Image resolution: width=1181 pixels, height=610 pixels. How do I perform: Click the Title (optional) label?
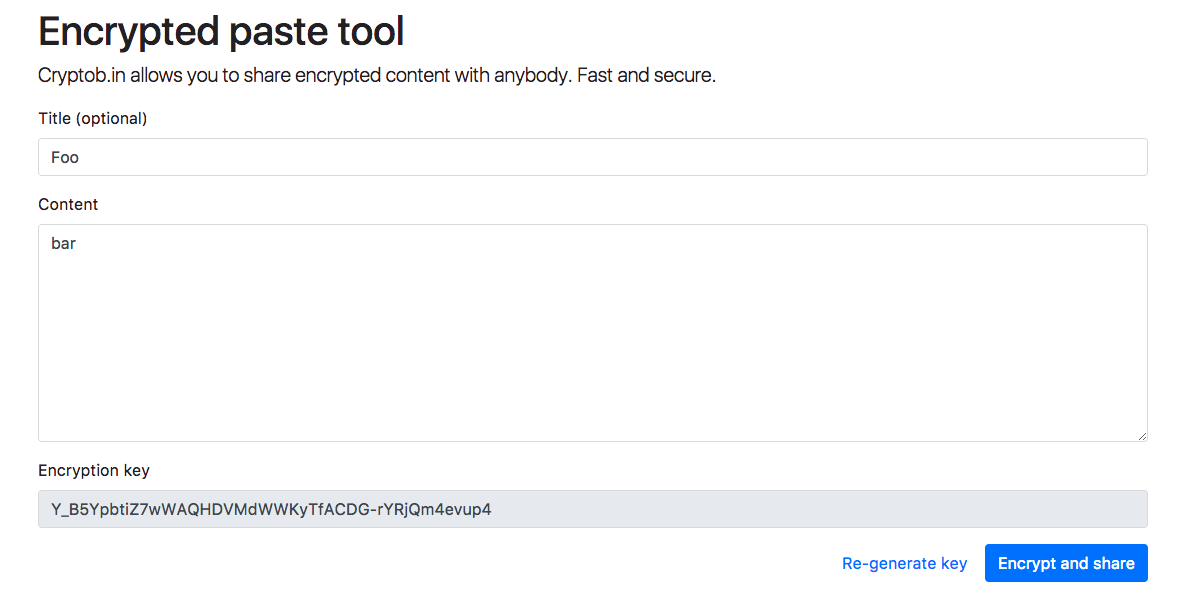[x=91, y=118]
